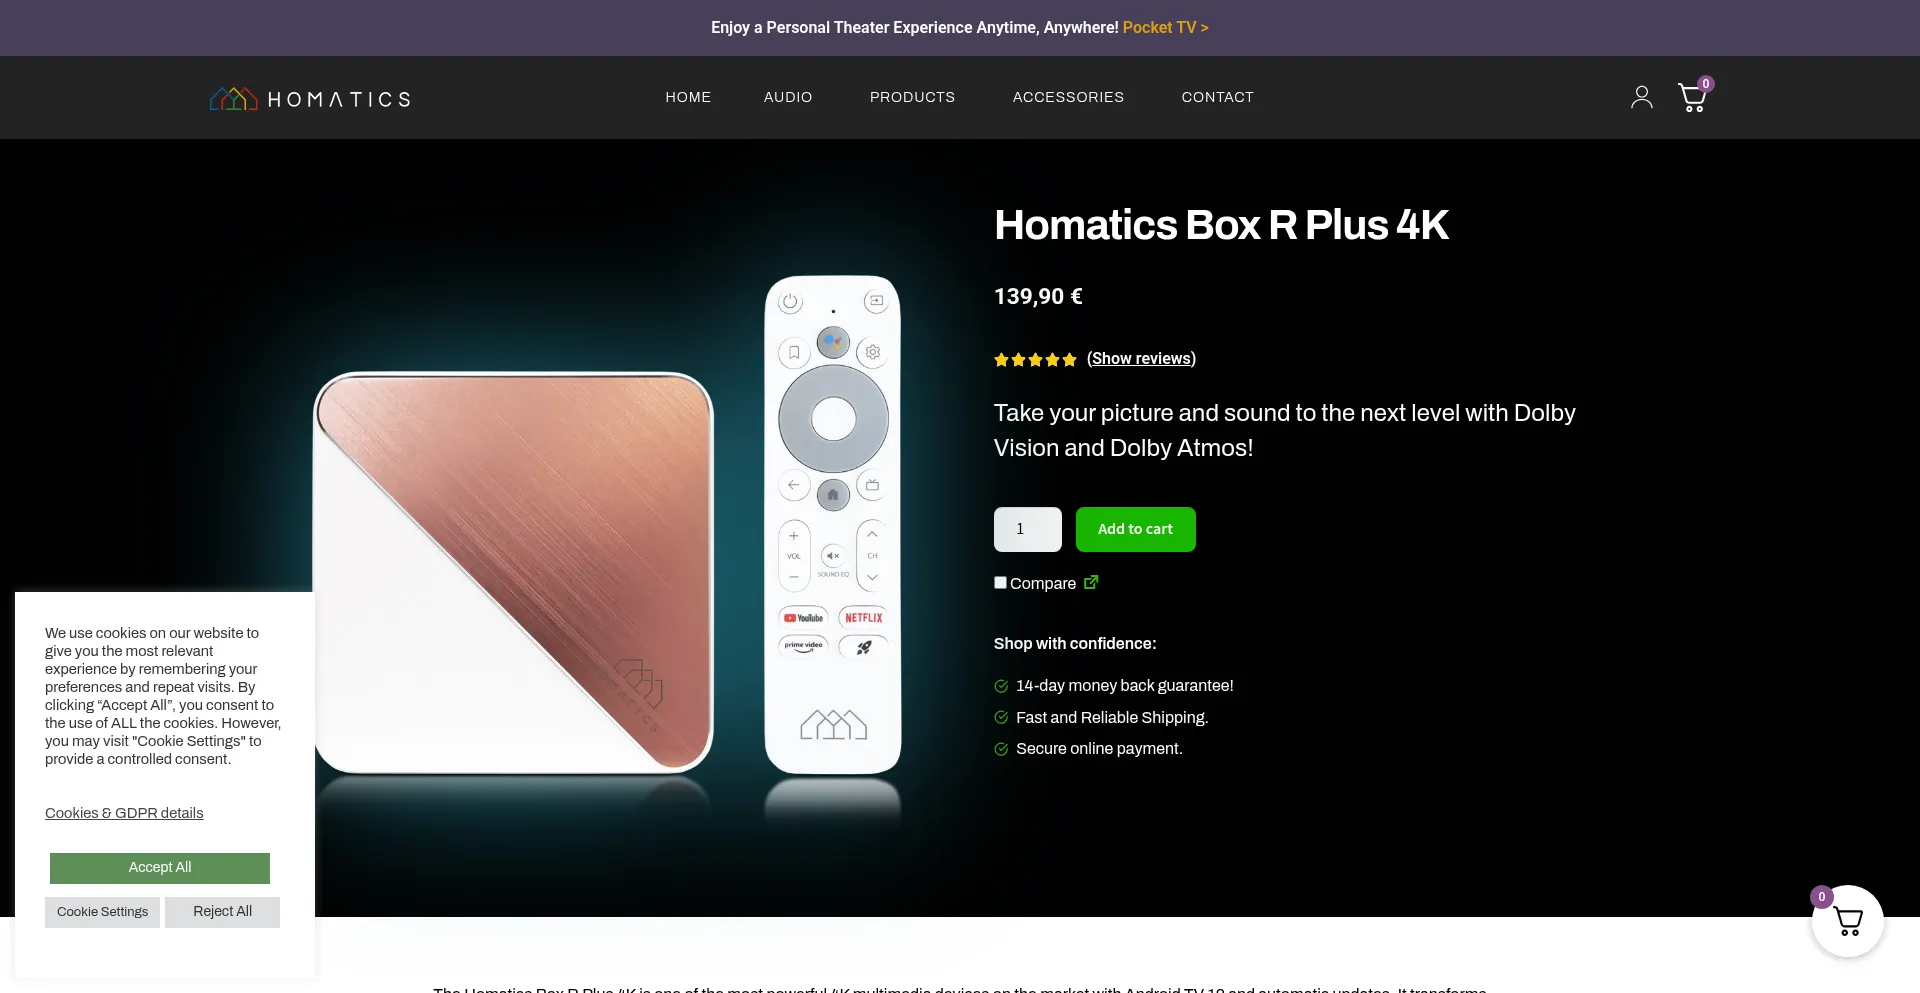Image resolution: width=1920 pixels, height=993 pixels.
Task: Click the floating cart button
Action: (1847, 921)
